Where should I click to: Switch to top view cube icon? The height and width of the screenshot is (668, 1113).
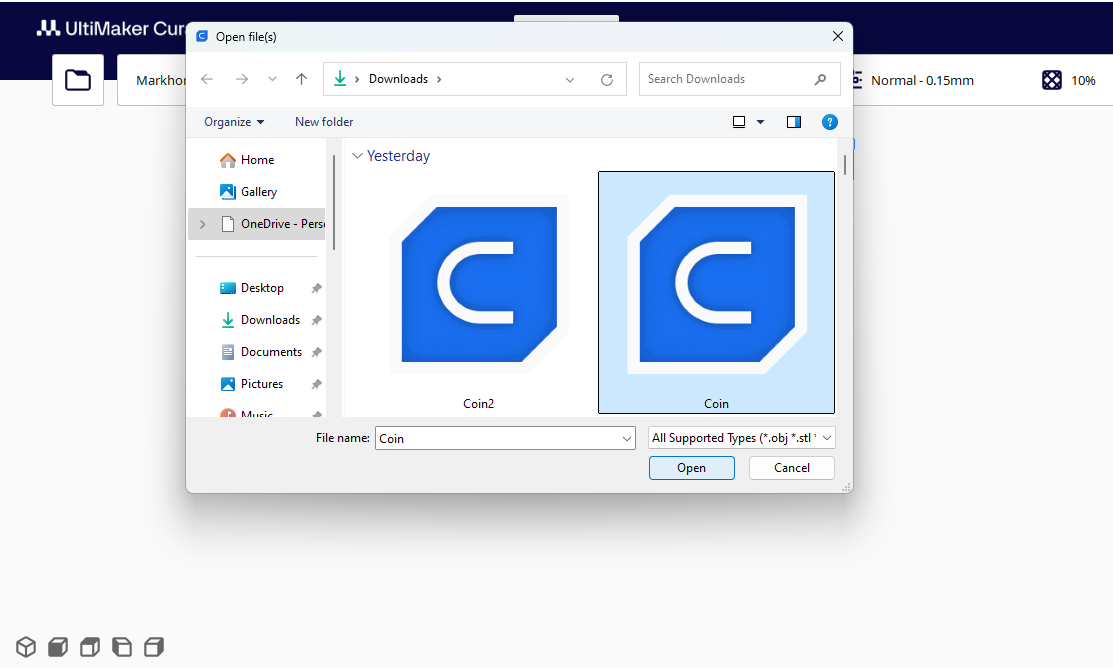[90, 647]
